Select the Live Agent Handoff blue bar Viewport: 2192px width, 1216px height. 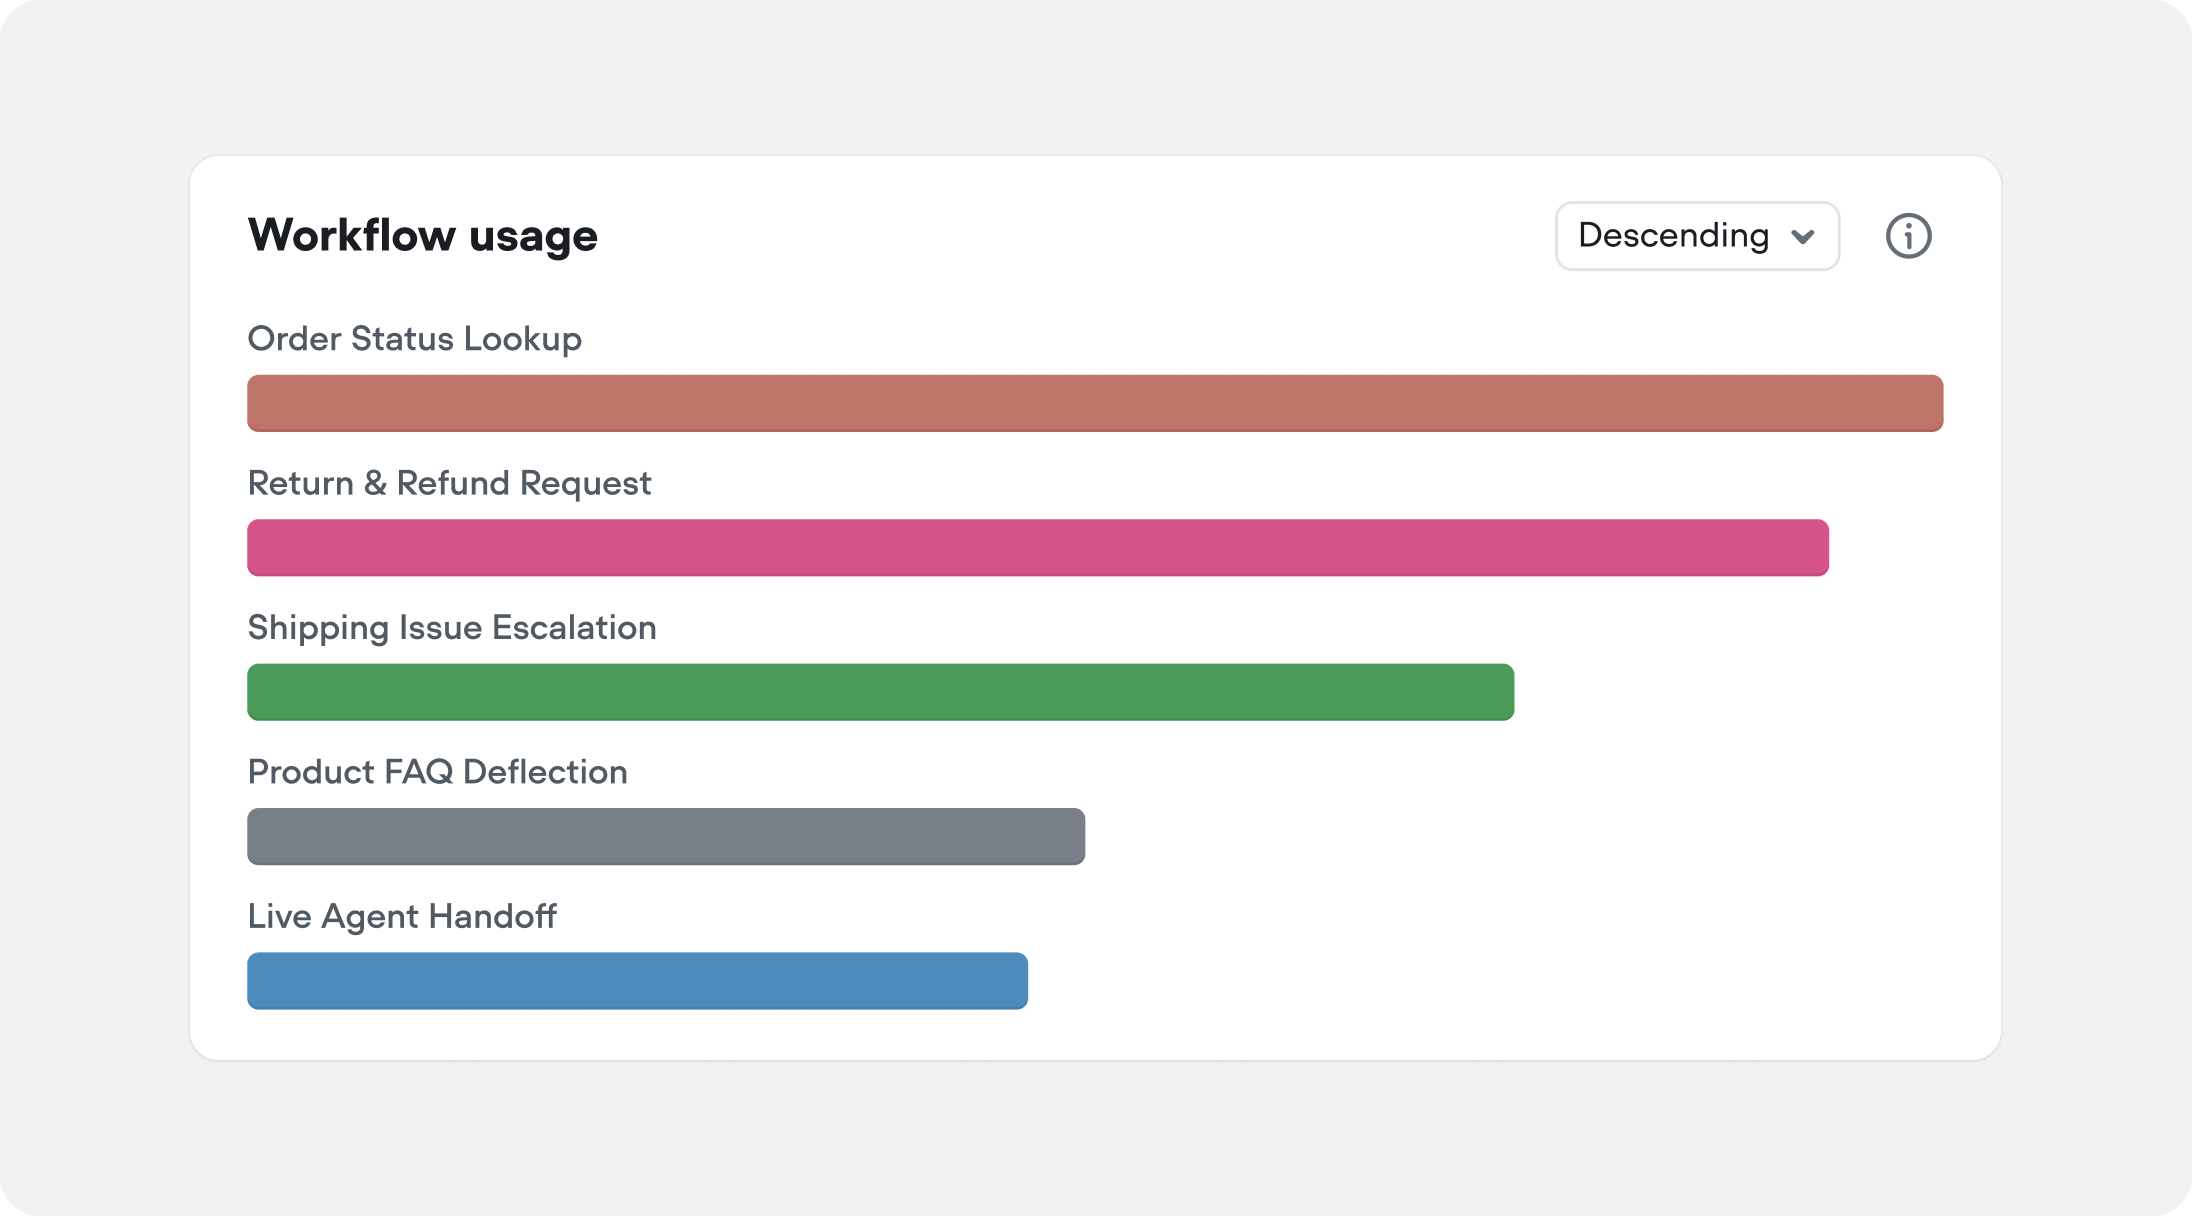pos(637,981)
